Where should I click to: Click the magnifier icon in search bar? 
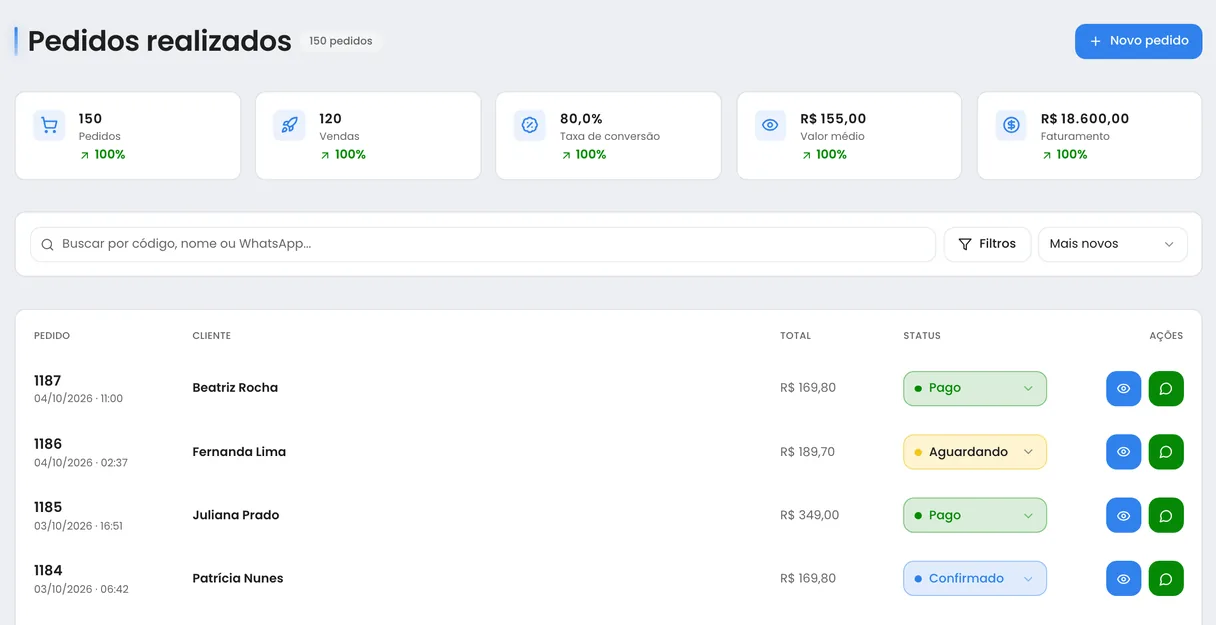tap(47, 244)
